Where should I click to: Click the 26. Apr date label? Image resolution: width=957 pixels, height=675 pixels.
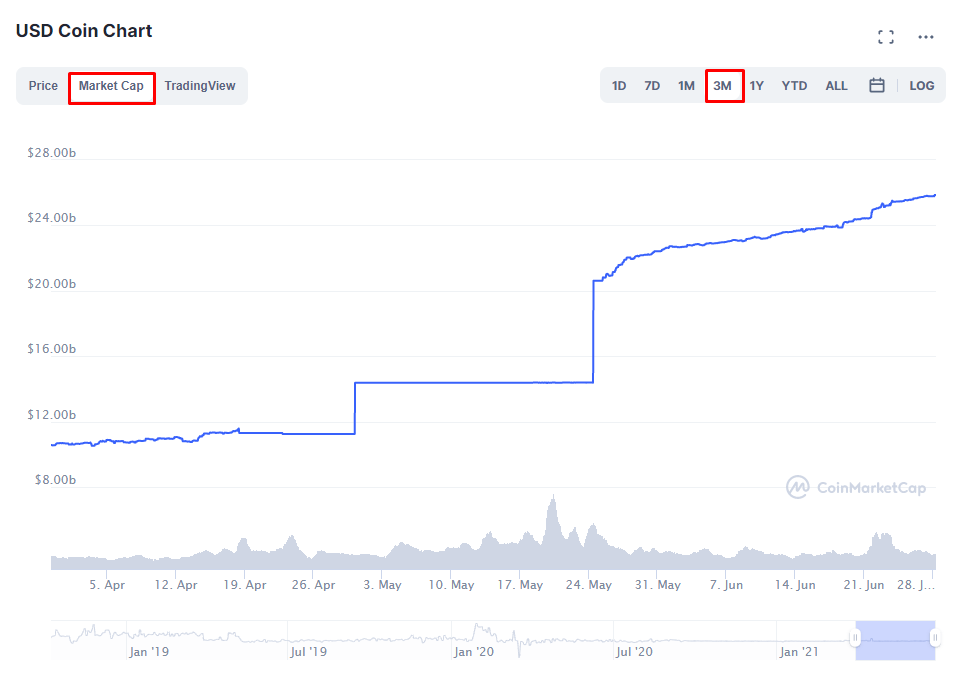[313, 585]
